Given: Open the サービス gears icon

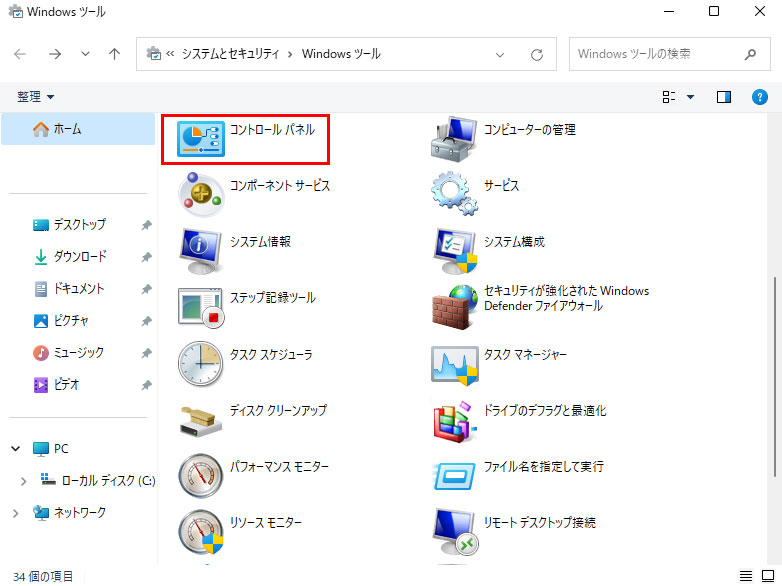Looking at the screenshot, I should [x=454, y=193].
